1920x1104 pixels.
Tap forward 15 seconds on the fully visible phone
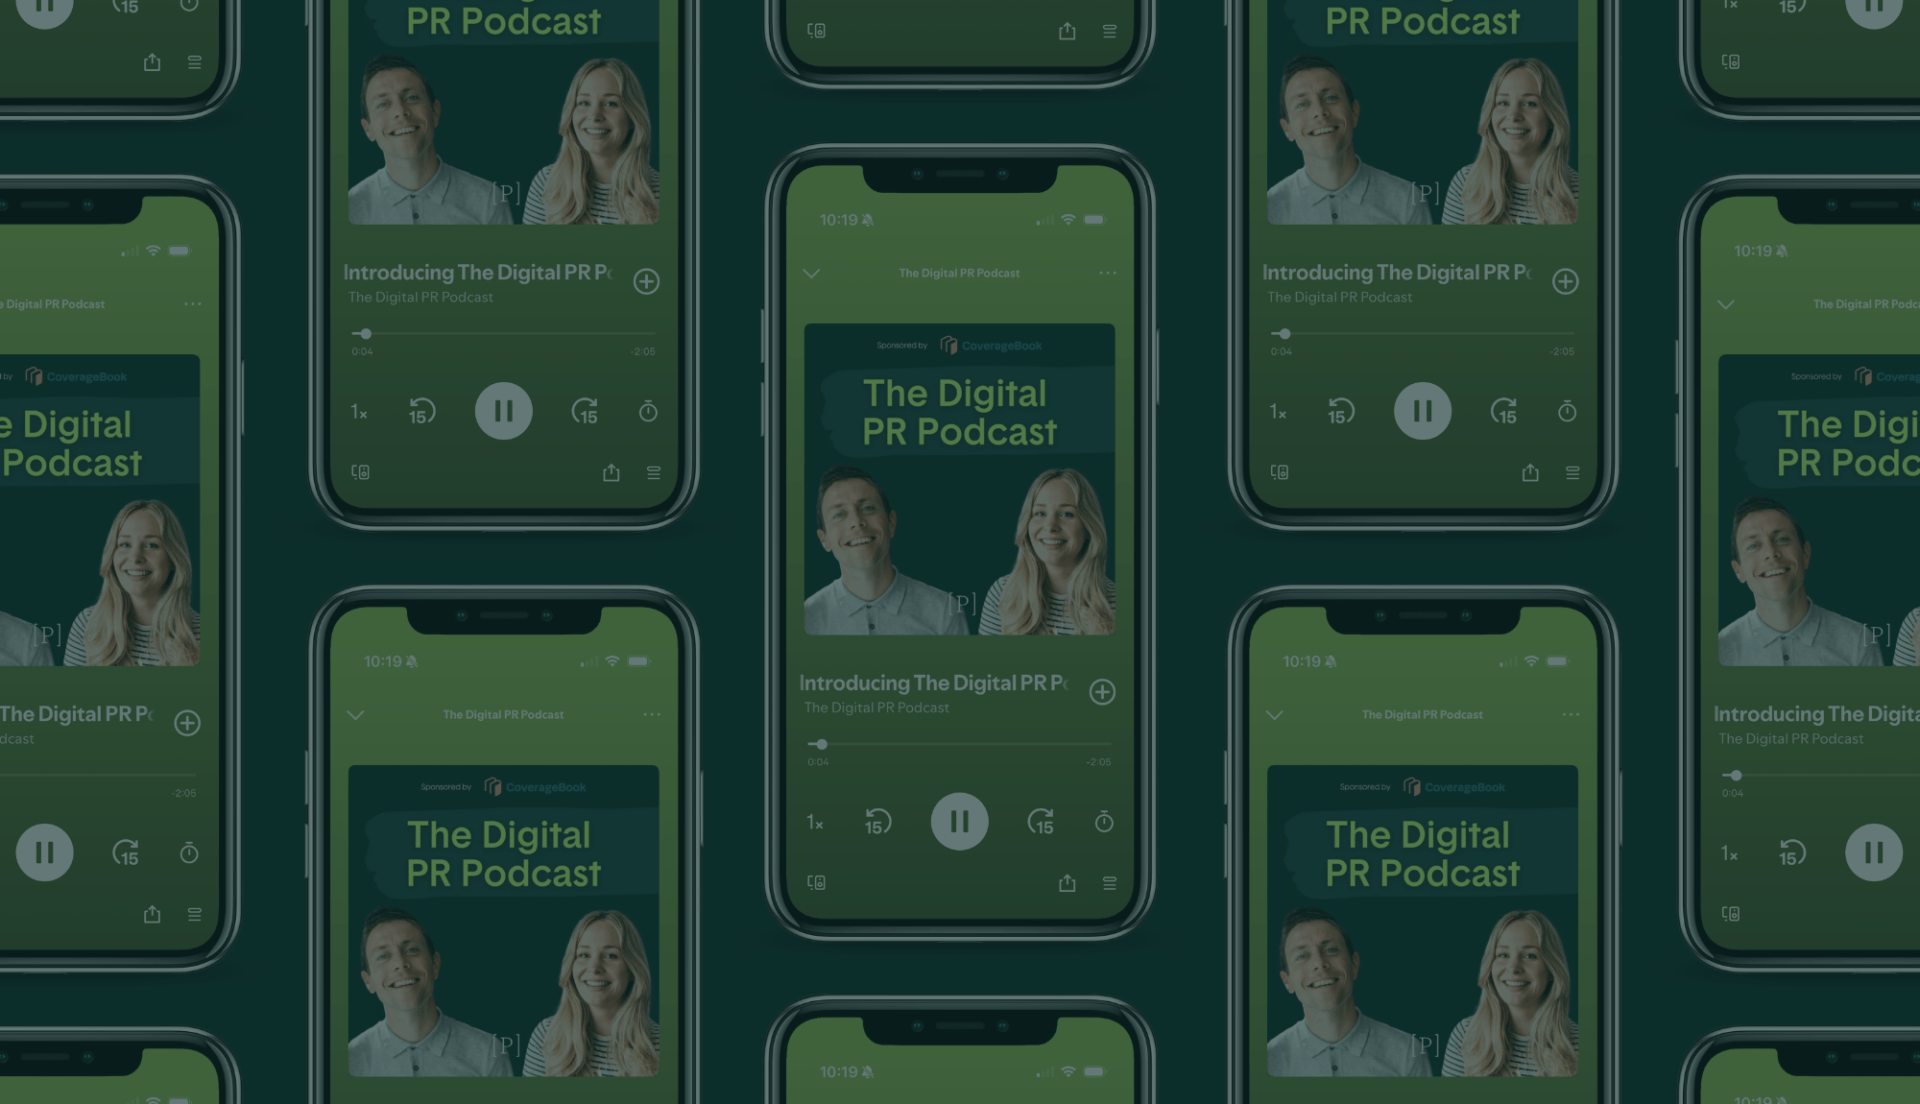[x=1041, y=822]
